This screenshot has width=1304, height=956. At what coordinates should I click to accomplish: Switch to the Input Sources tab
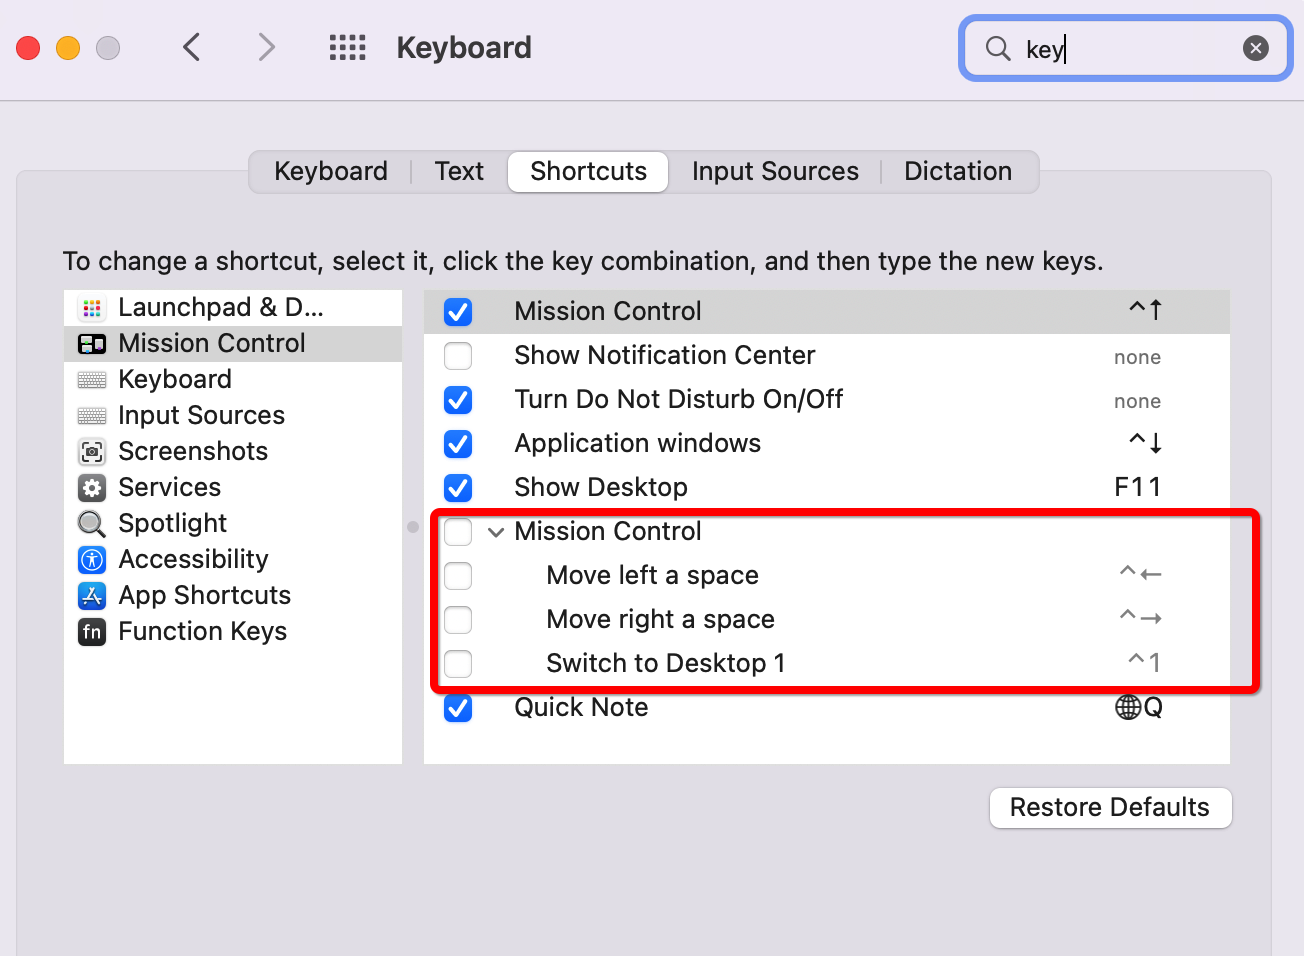(775, 172)
